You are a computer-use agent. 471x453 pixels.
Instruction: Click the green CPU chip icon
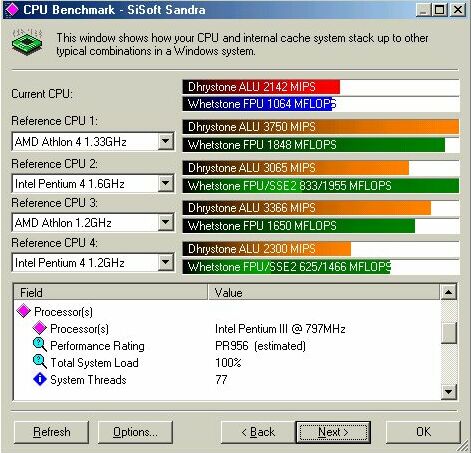click(x=27, y=42)
